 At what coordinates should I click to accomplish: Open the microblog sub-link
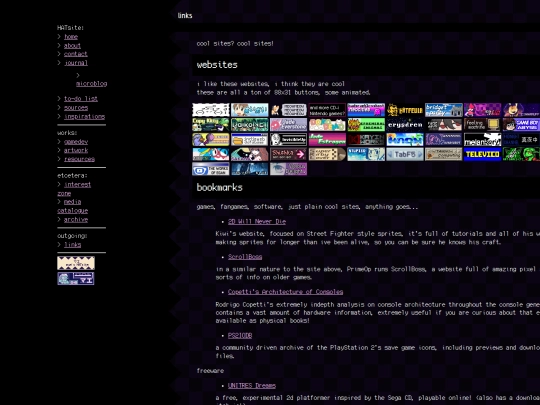pos(92,84)
